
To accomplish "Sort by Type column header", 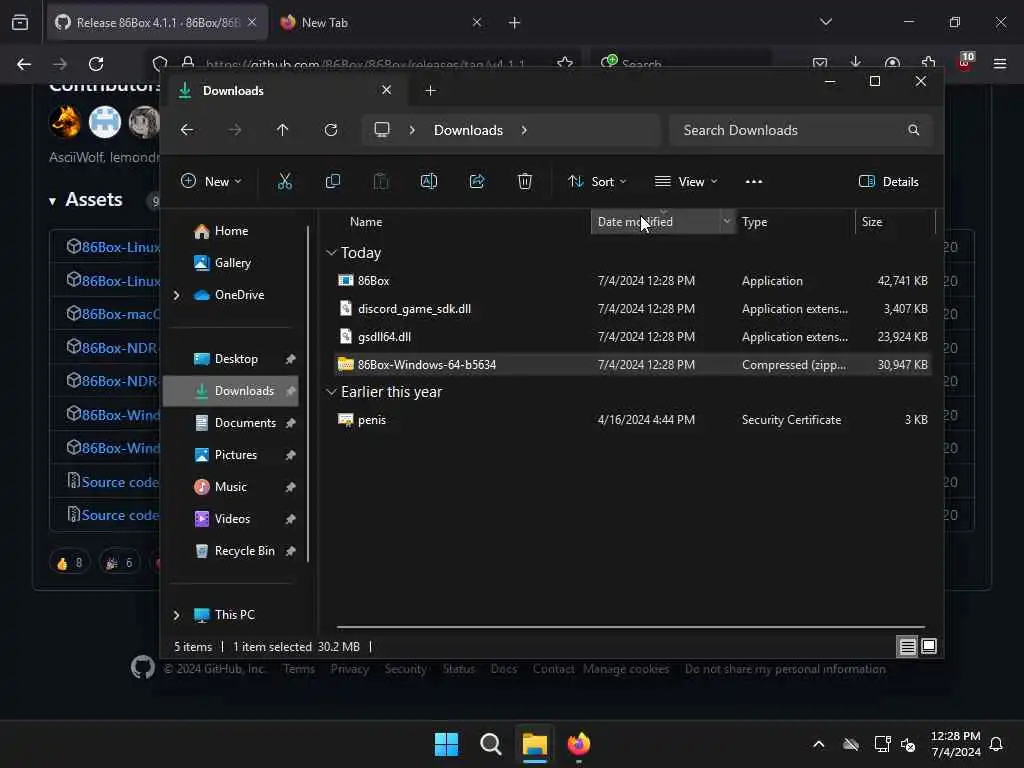I will tap(795, 222).
